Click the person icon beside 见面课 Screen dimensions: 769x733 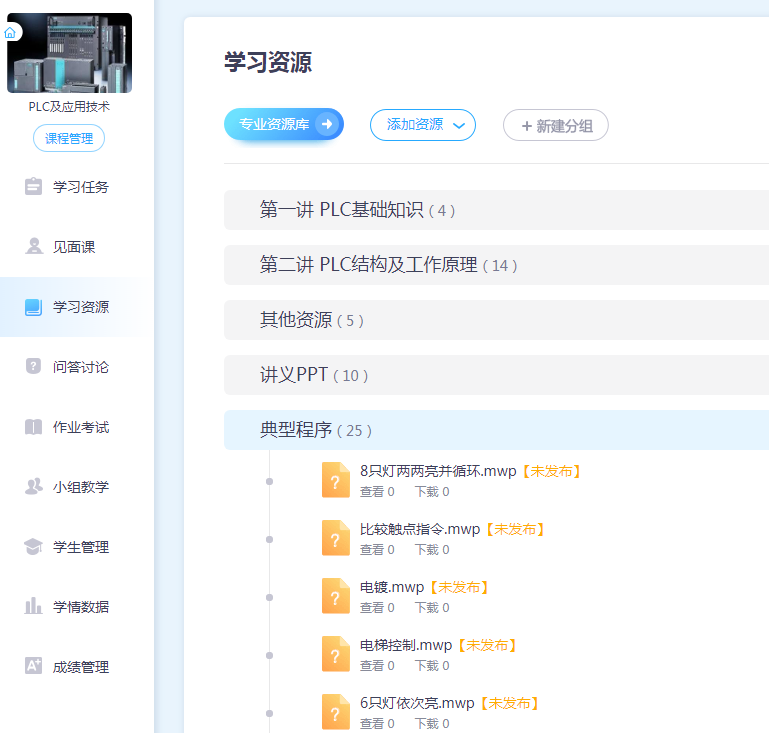pyautogui.click(x=34, y=246)
